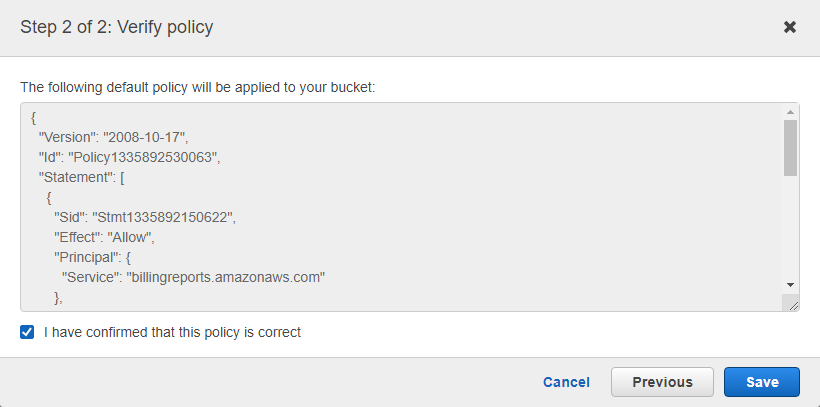Go back with the Previous button

[662, 382]
